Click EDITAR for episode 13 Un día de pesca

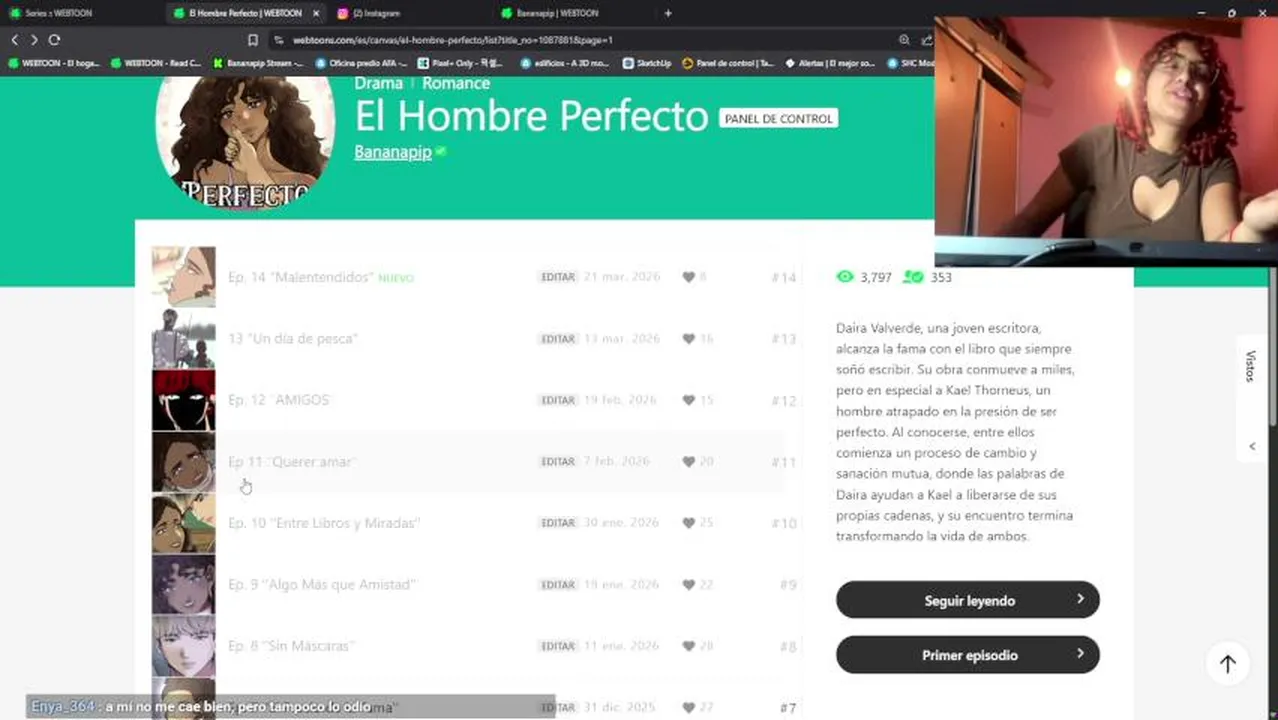pyautogui.click(x=558, y=339)
